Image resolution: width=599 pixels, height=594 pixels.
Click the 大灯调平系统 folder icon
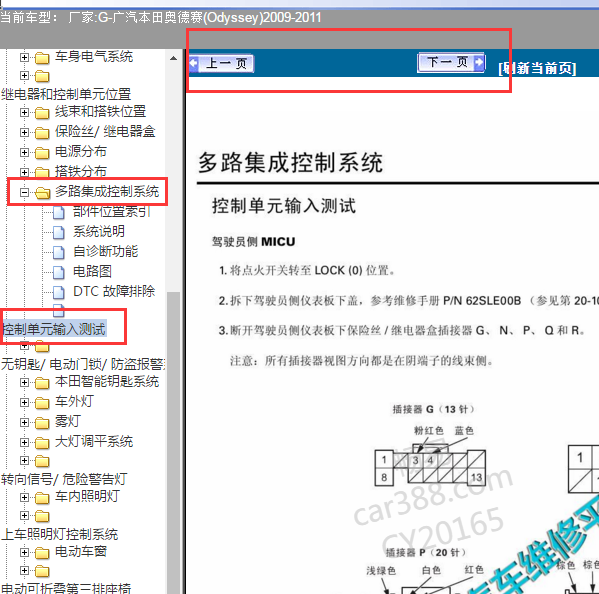pyautogui.click(x=42, y=443)
